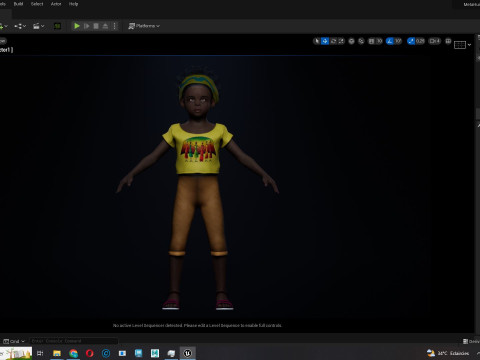The width and height of the screenshot is (480, 360).
Task: Toggle rotation angle snapping
Action: tap(390, 41)
